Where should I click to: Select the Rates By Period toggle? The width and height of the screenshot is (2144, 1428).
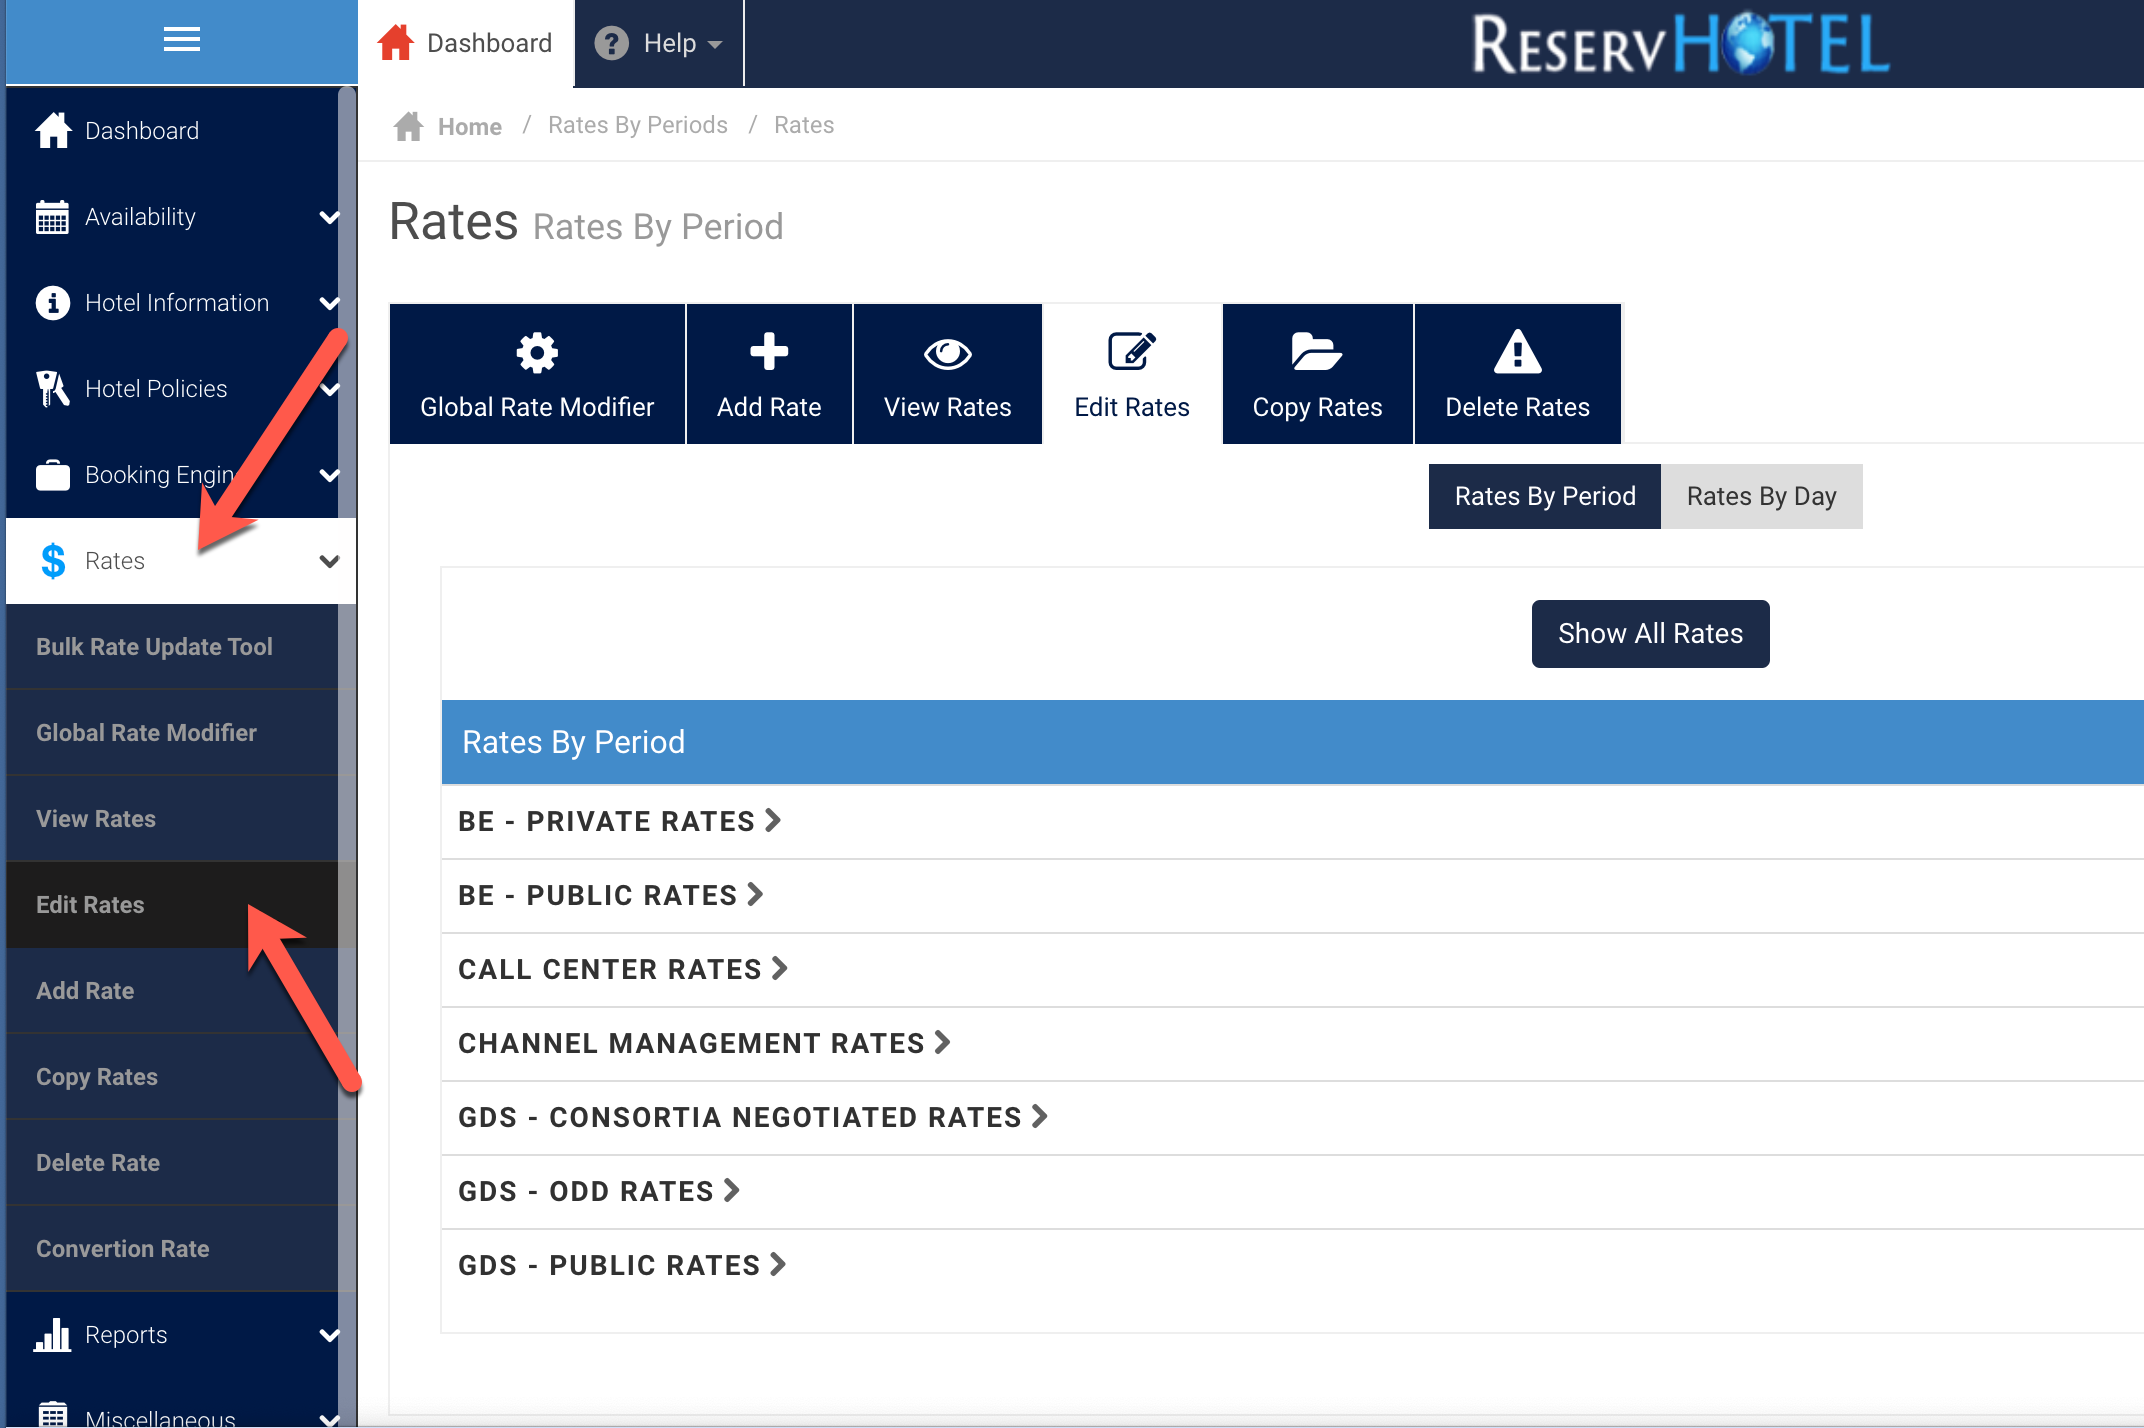(x=1544, y=496)
